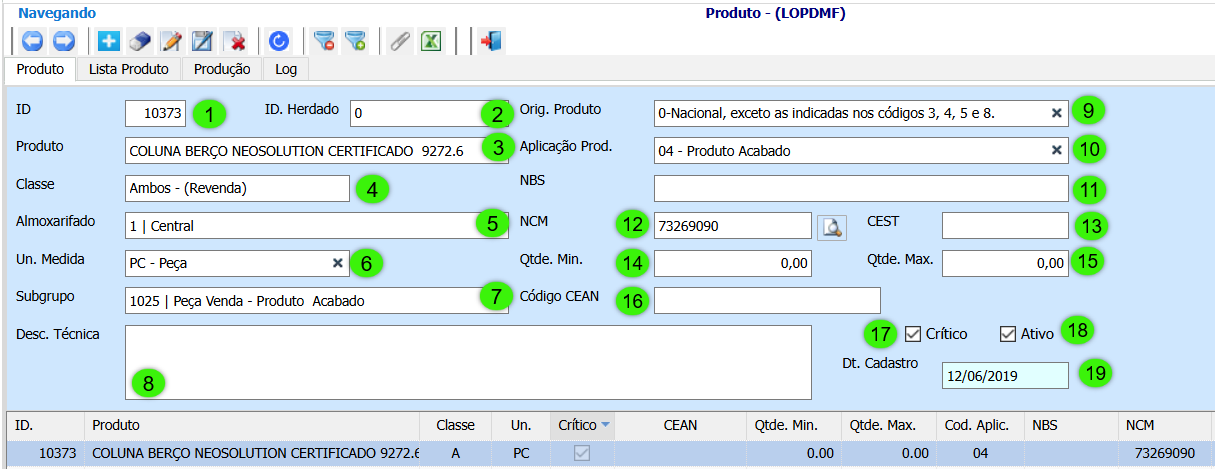
Task: Go to next record with forward arrow
Action: click(x=64, y=41)
